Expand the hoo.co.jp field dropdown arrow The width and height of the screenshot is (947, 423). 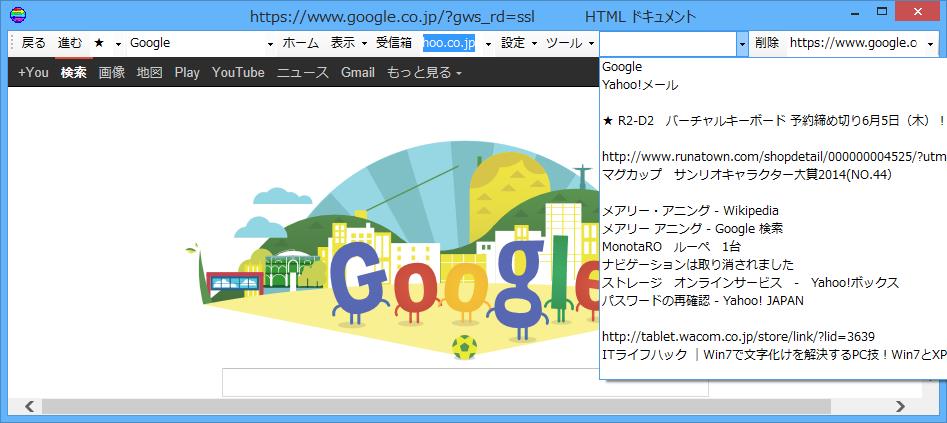point(488,44)
